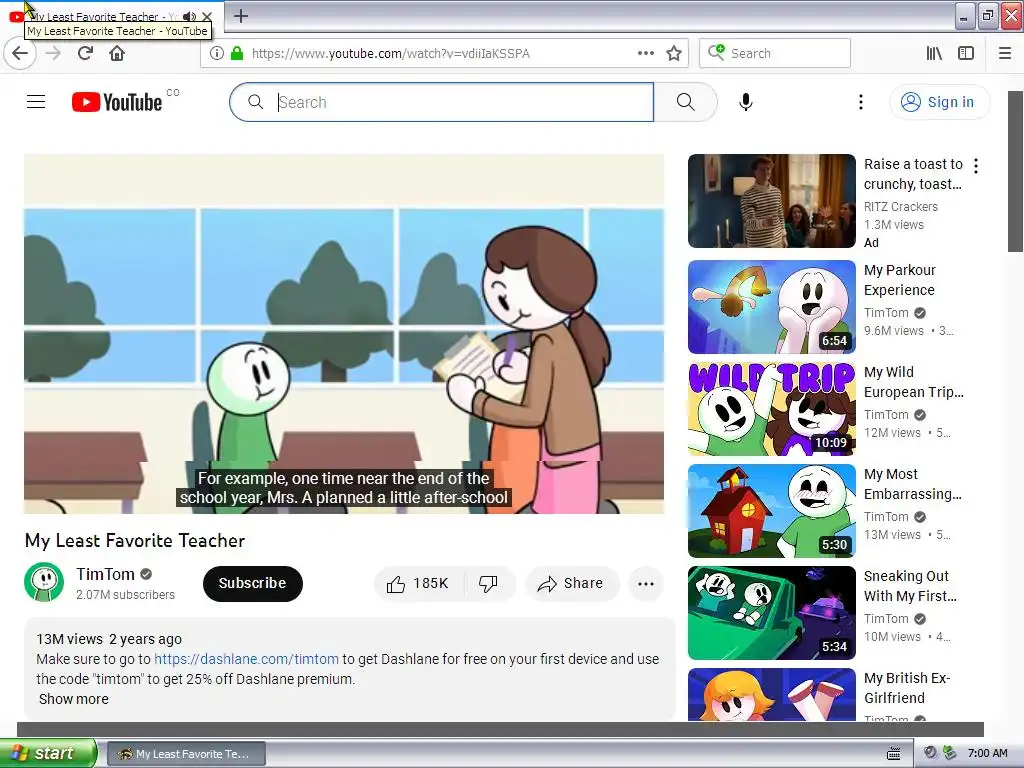Close the My Least Favorite Teacher tab
Screen dimensions: 1024x768
pos(207,16)
